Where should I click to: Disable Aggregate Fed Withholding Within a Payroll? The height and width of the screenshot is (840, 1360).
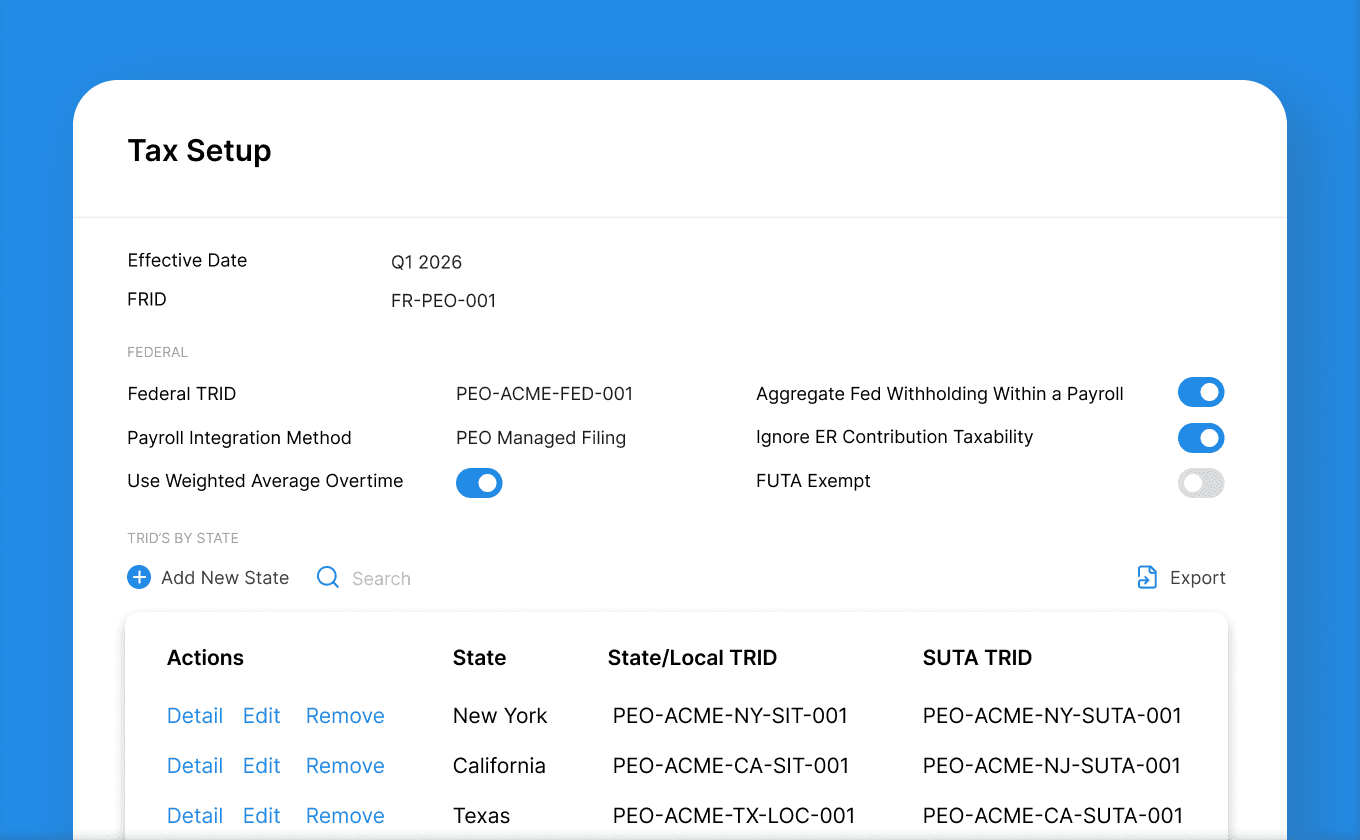click(x=1201, y=392)
